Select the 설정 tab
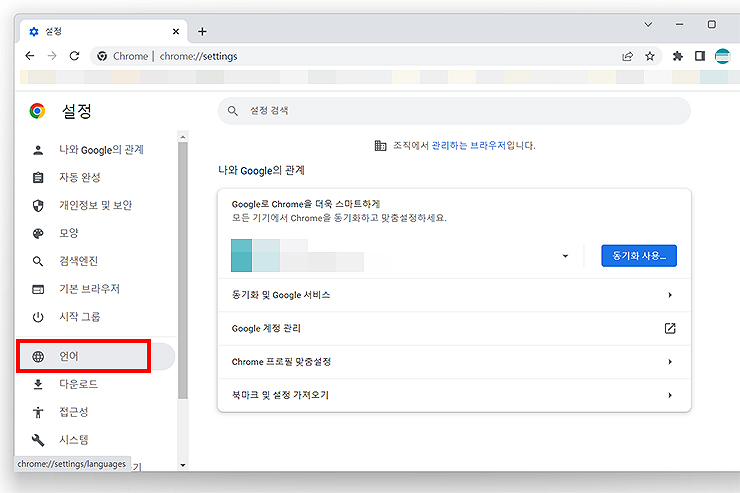The width and height of the screenshot is (740, 493). click(x=104, y=32)
